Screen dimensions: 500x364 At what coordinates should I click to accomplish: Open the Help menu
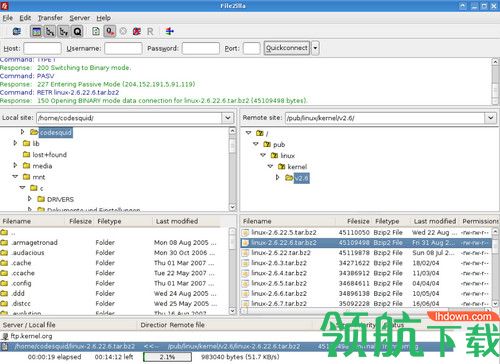pos(103,18)
